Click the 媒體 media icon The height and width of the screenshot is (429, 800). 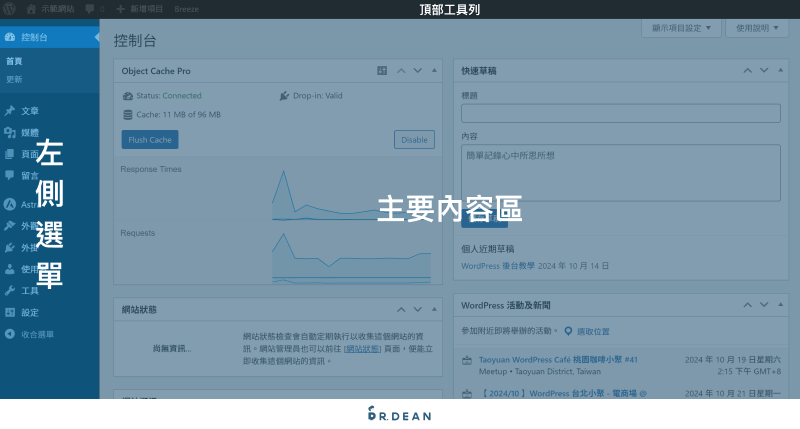pos(10,133)
